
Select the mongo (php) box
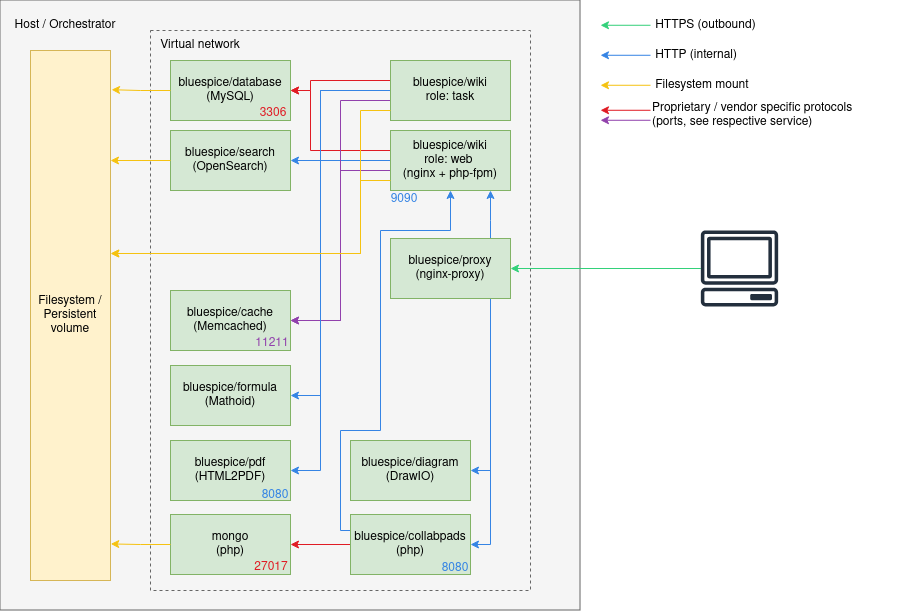point(230,544)
